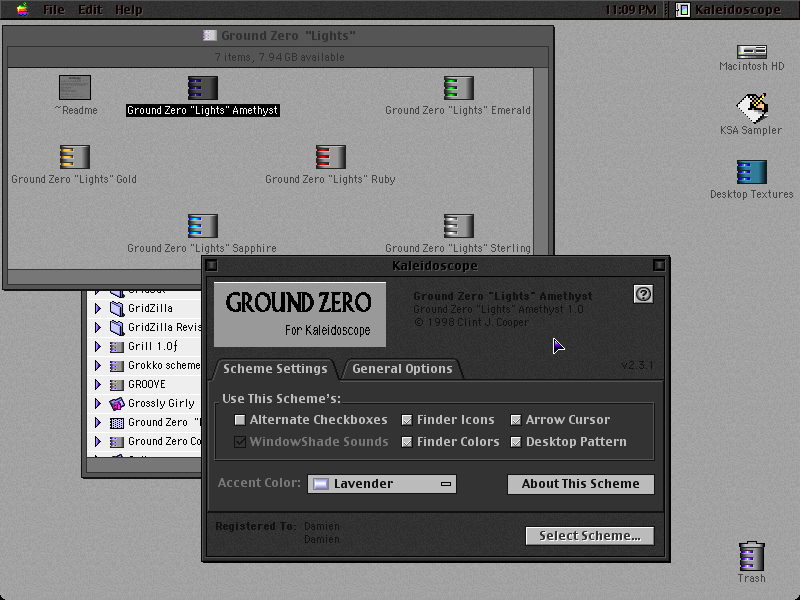
Task: Select the Ground Zero "Lights" Emerald scheme icon
Action: [x=459, y=88]
